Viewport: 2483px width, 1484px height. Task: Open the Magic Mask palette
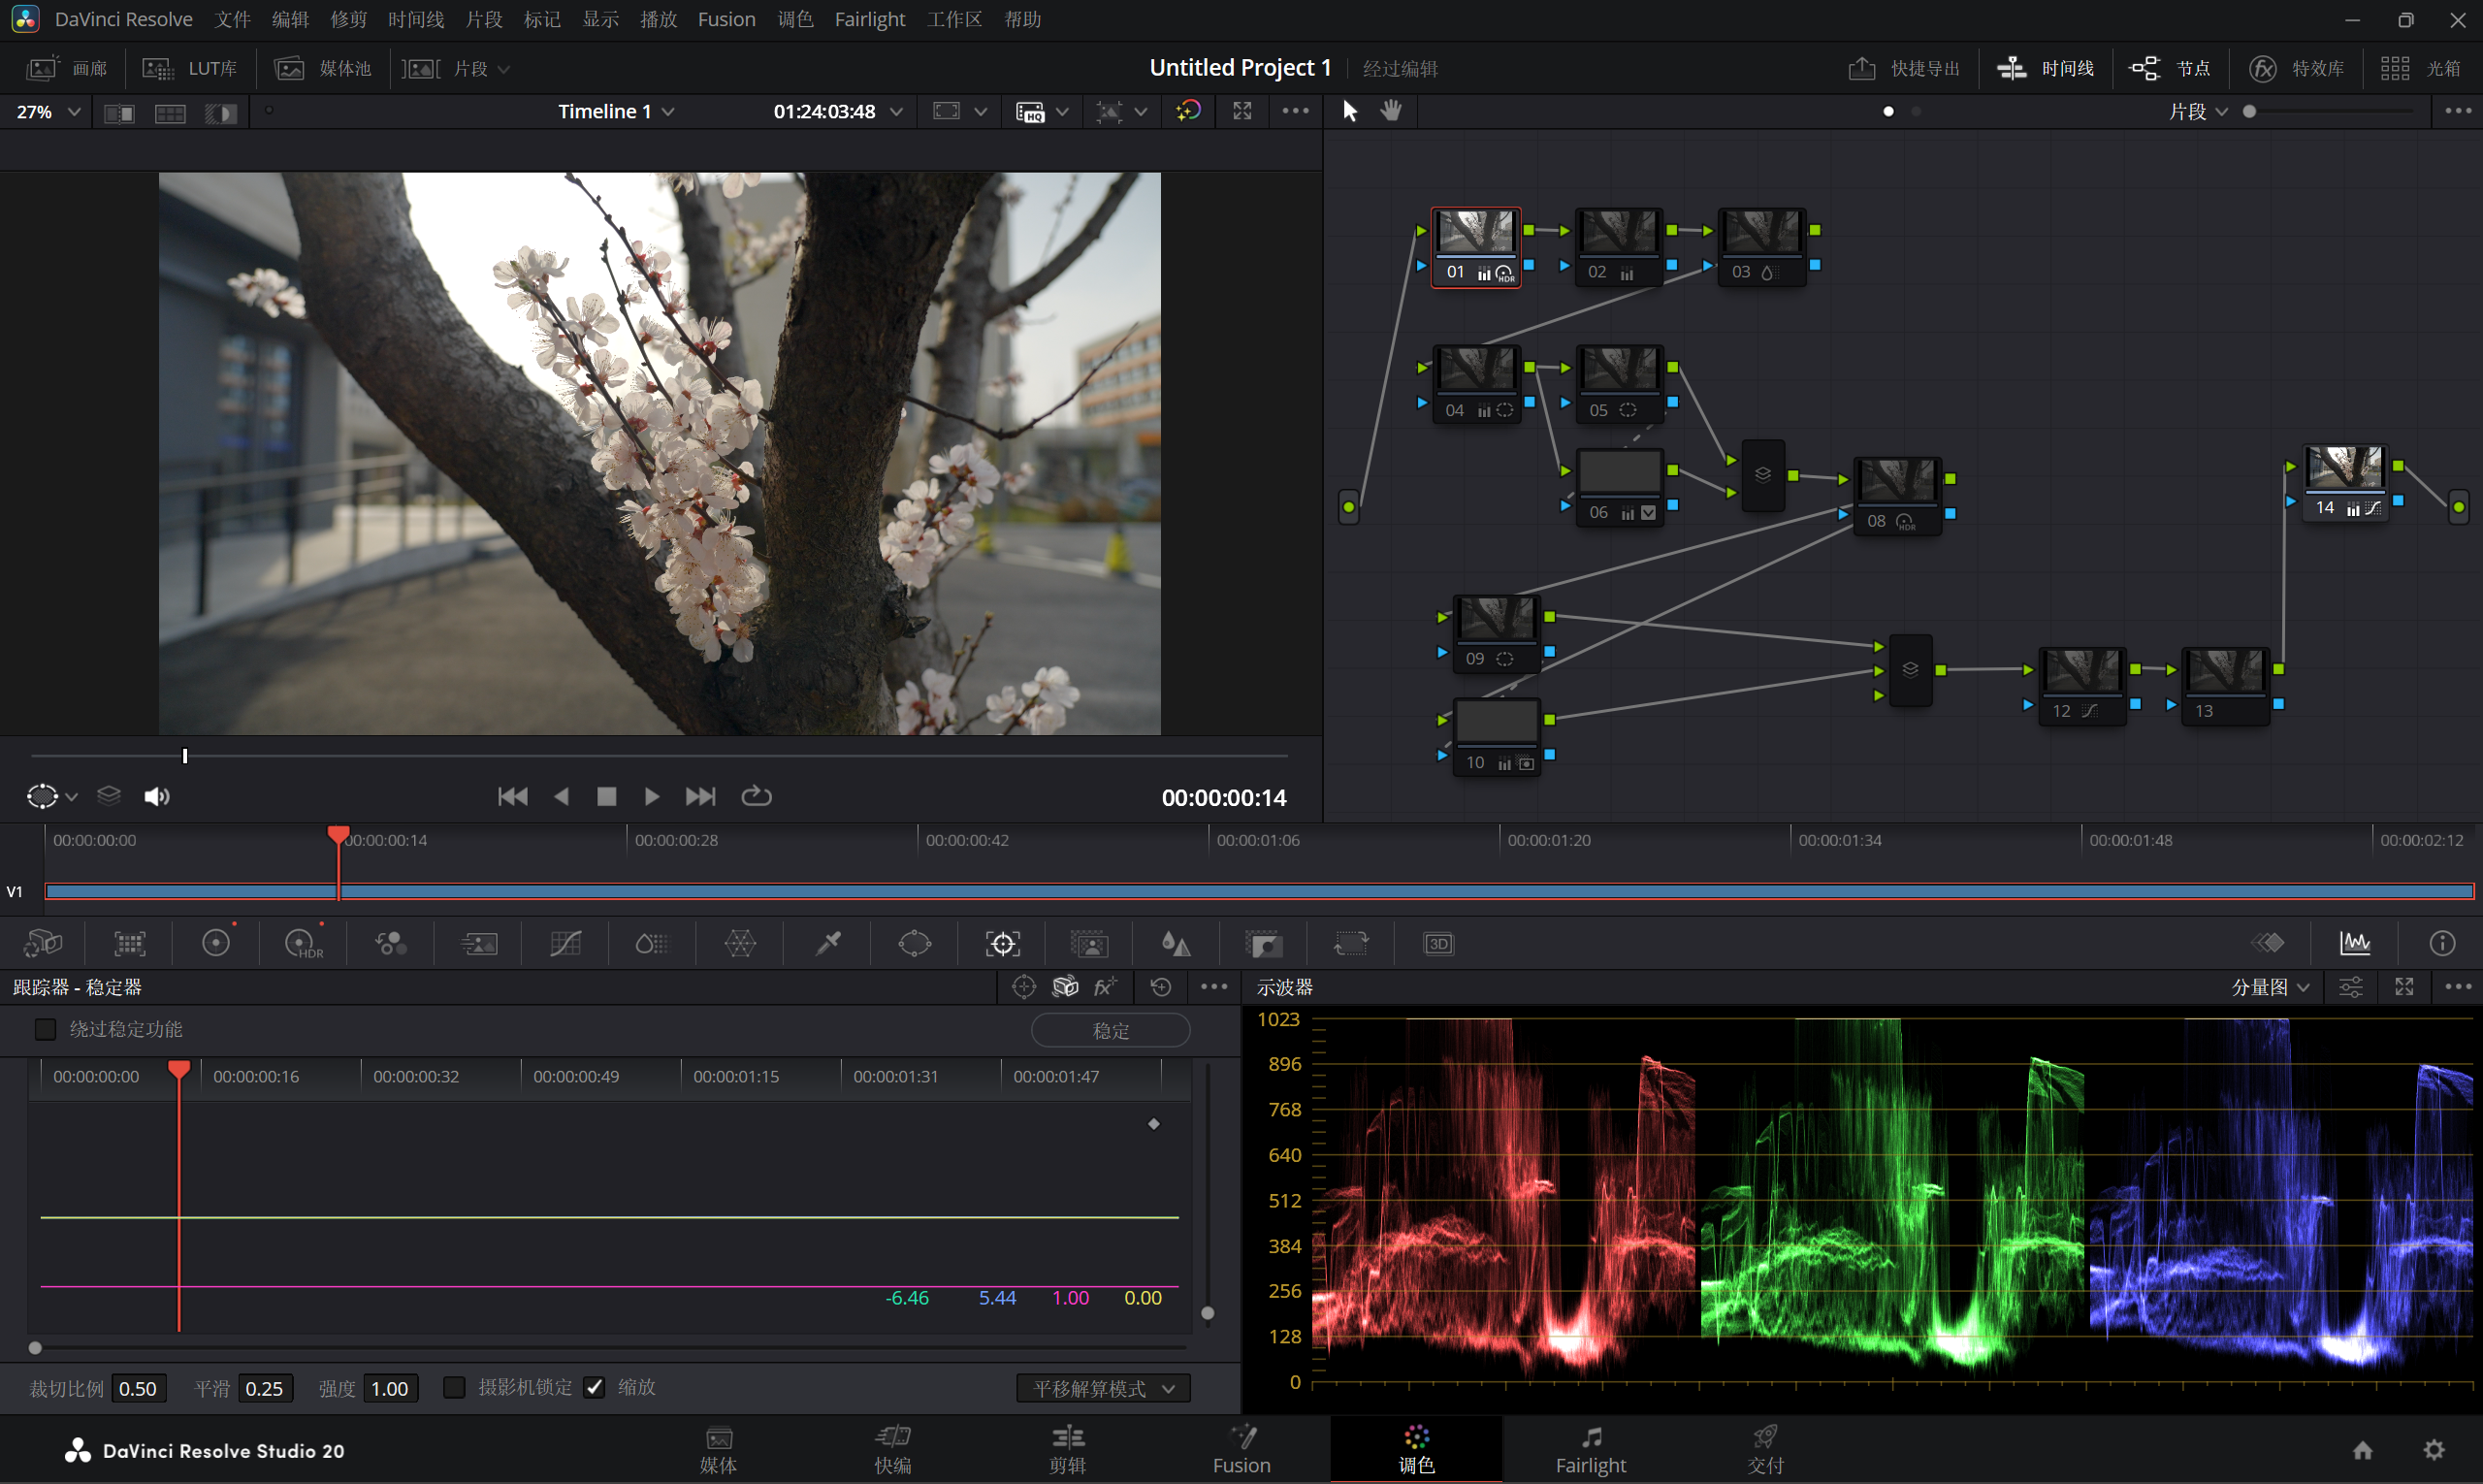1089,943
